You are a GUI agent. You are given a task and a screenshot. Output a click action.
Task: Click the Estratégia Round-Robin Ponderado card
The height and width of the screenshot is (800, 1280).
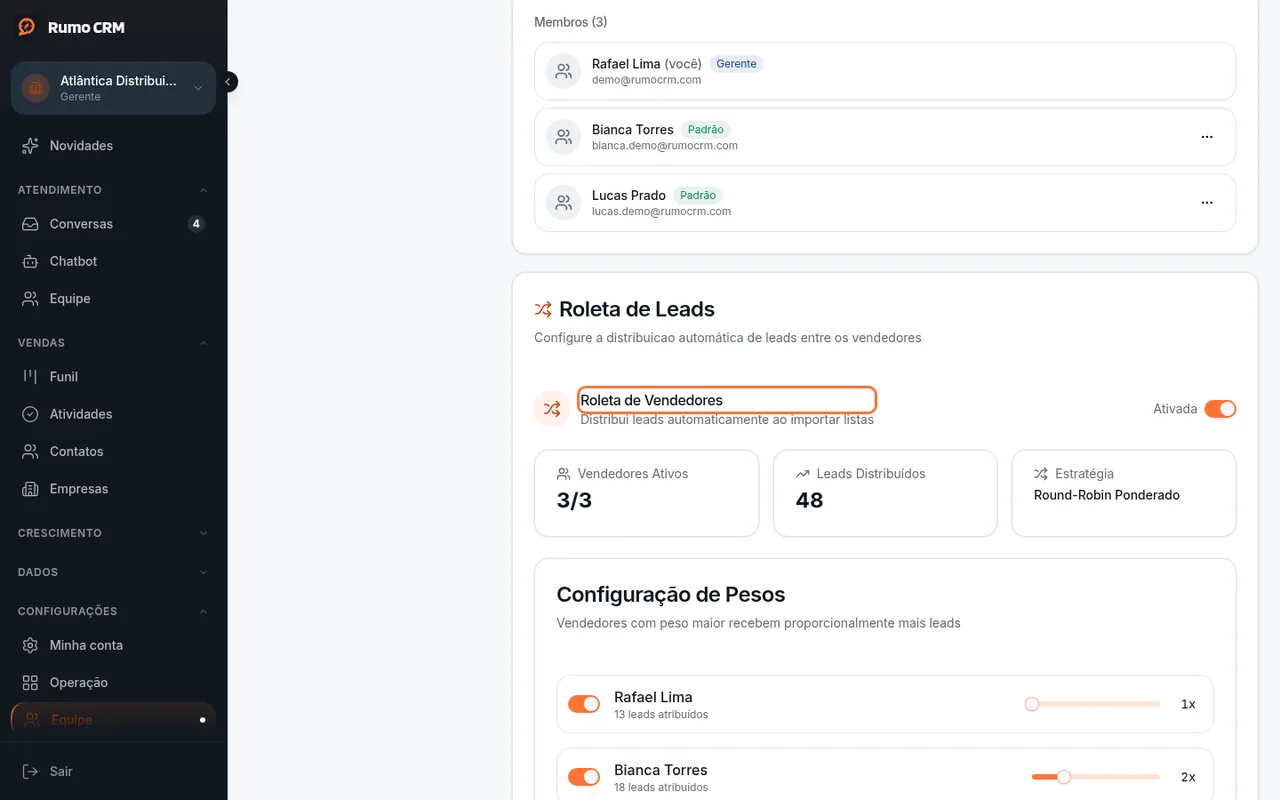point(1124,493)
